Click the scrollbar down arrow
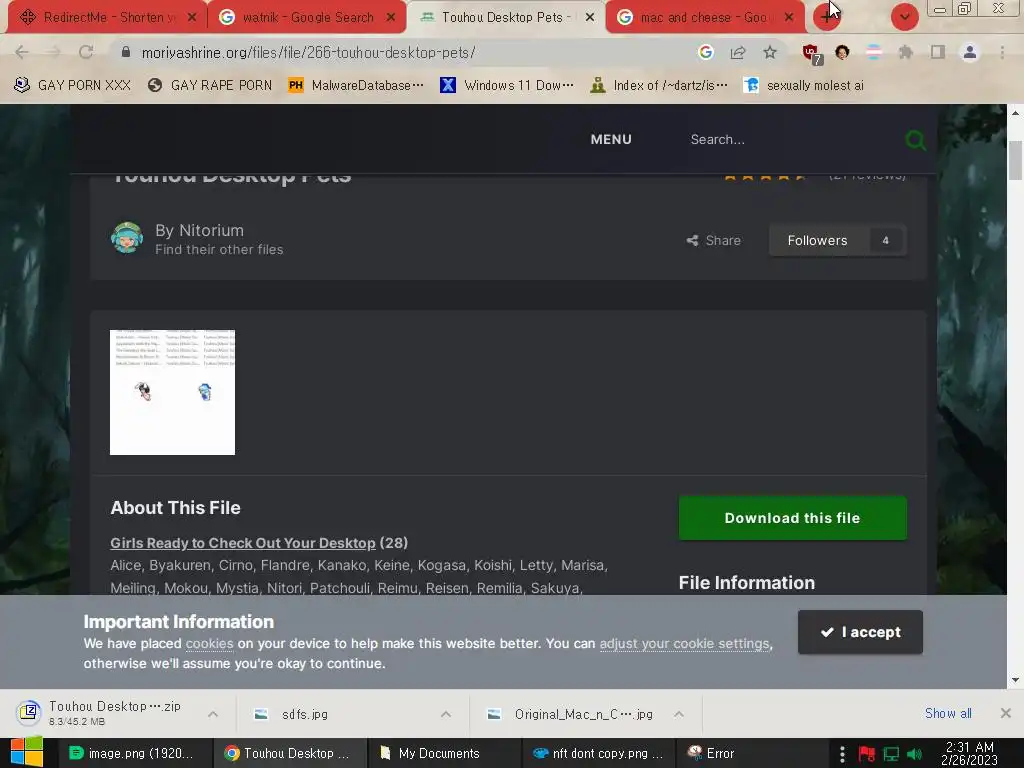 click(1015, 680)
